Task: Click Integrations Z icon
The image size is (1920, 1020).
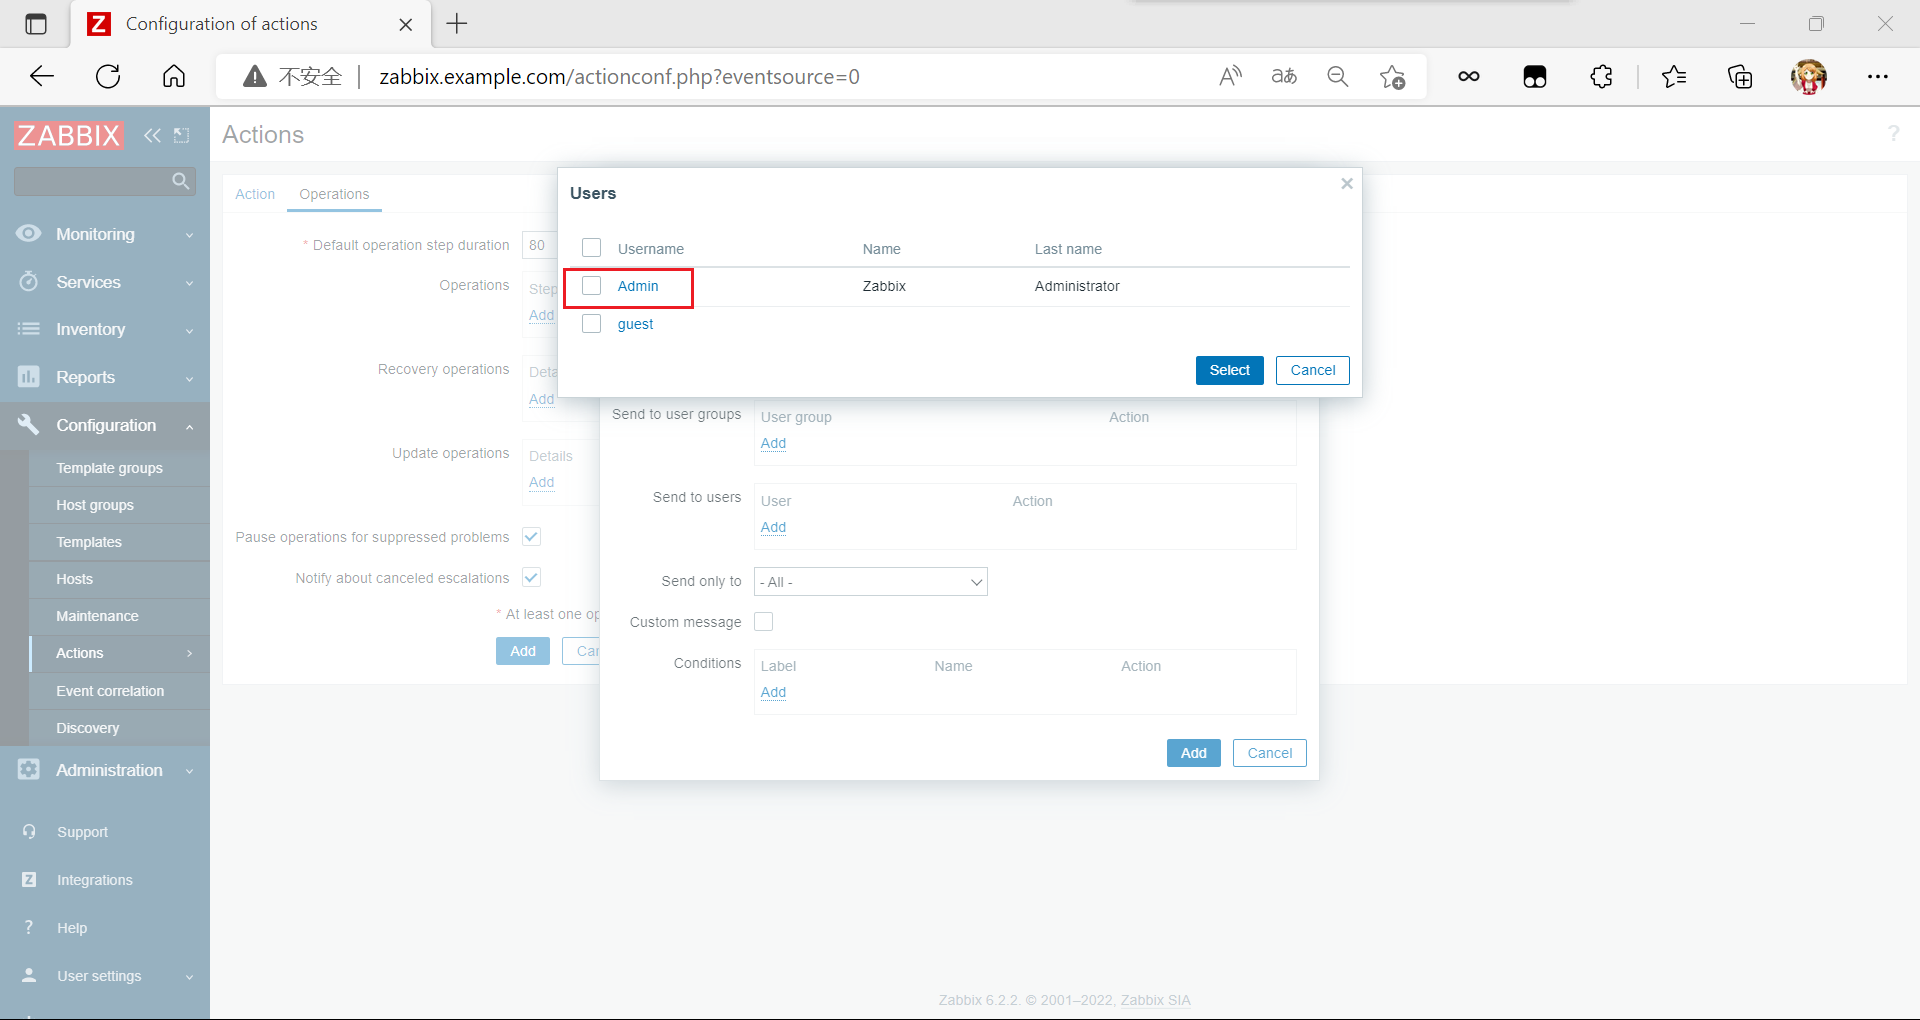Action: tap(29, 880)
